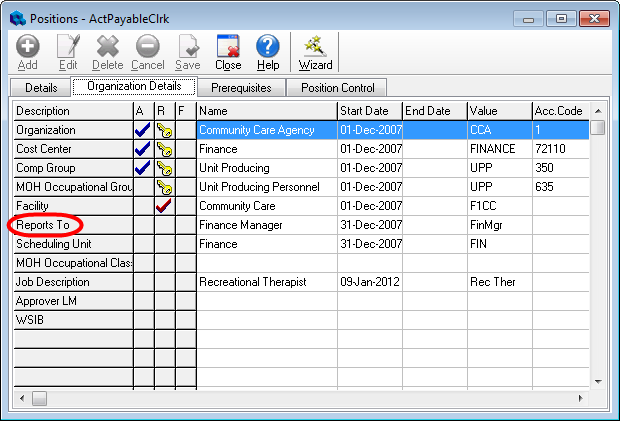Viewport: 620px width, 421px height.
Task: Open Help from the toolbar
Action: pyautogui.click(x=267, y=47)
